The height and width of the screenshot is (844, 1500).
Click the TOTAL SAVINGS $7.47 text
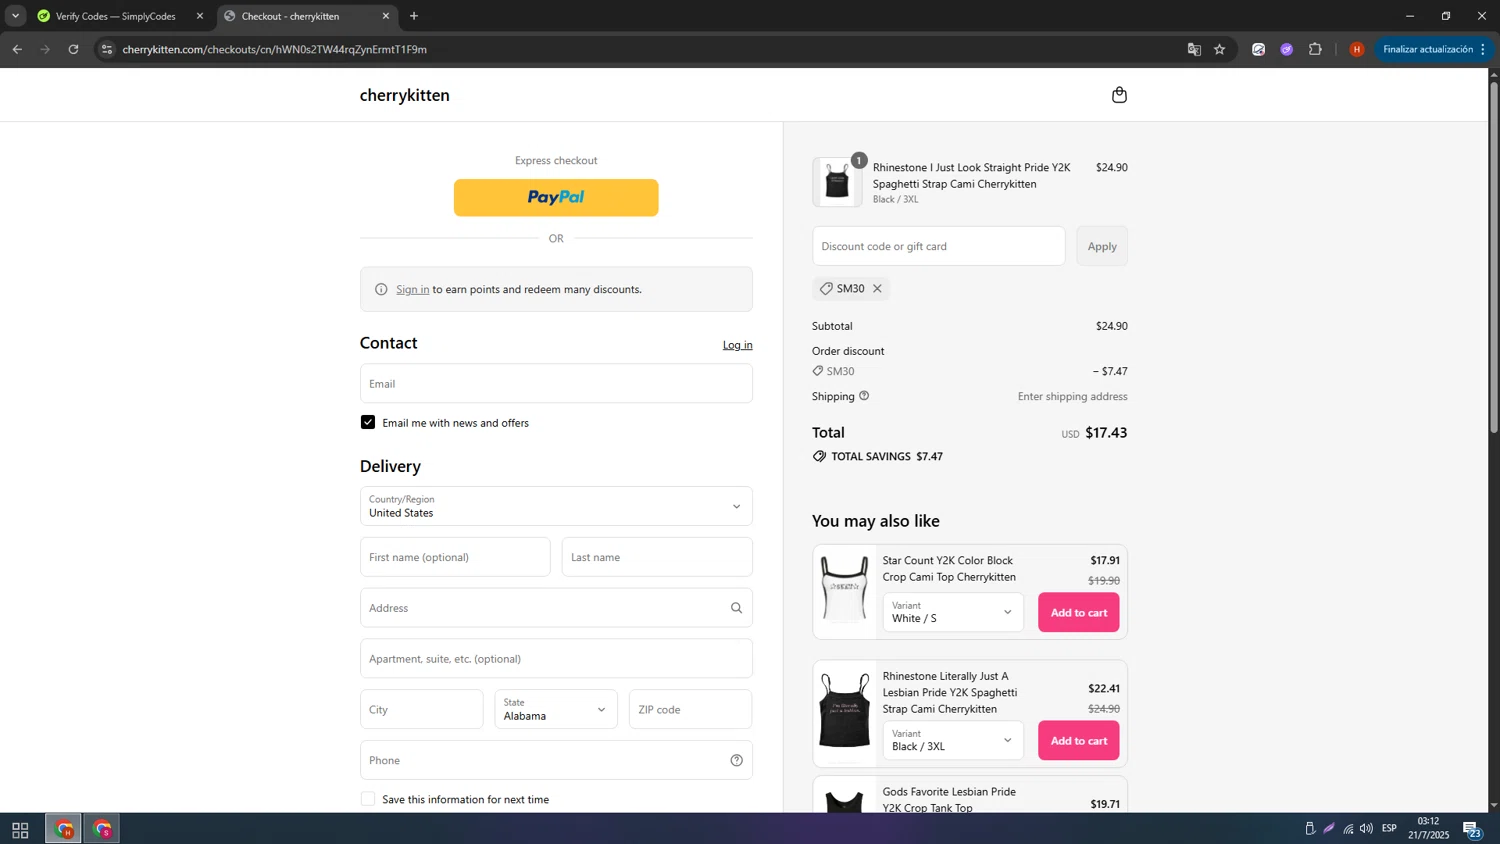pos(887,456)
